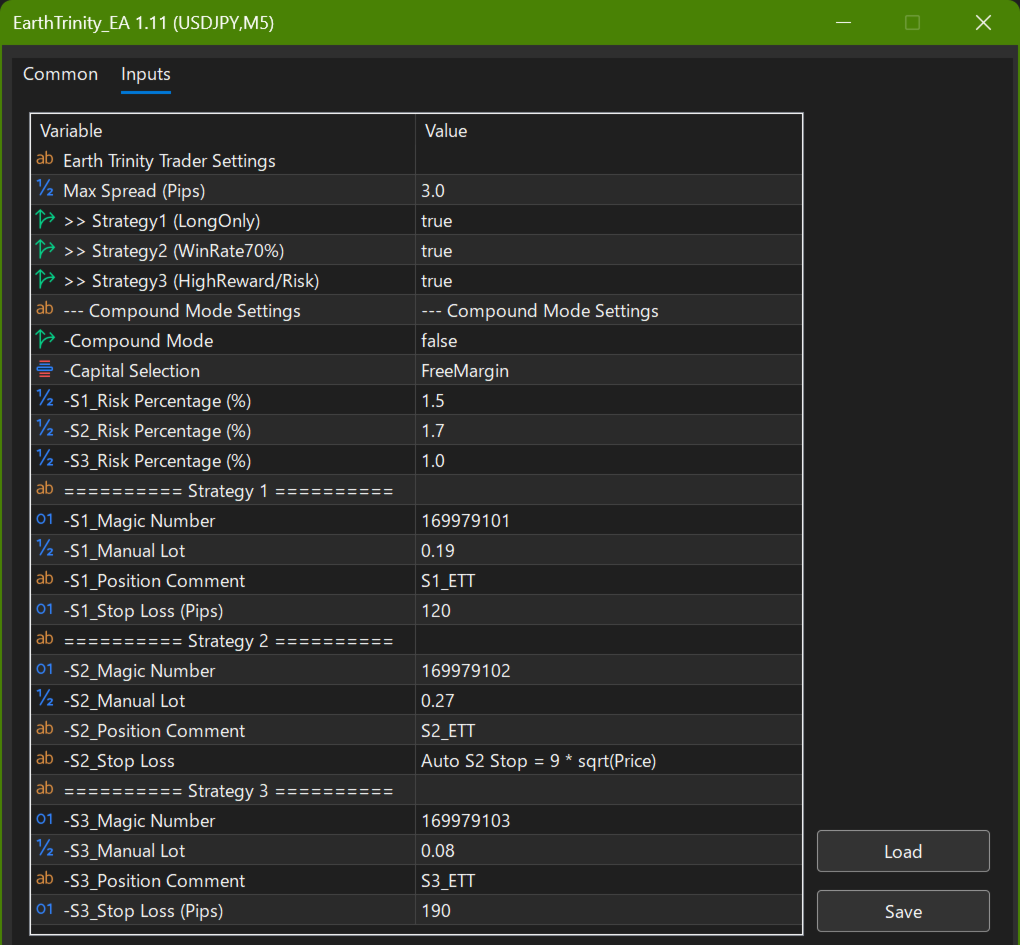Click the Load button
This screenshot has height=945, width=1020.
903,851
